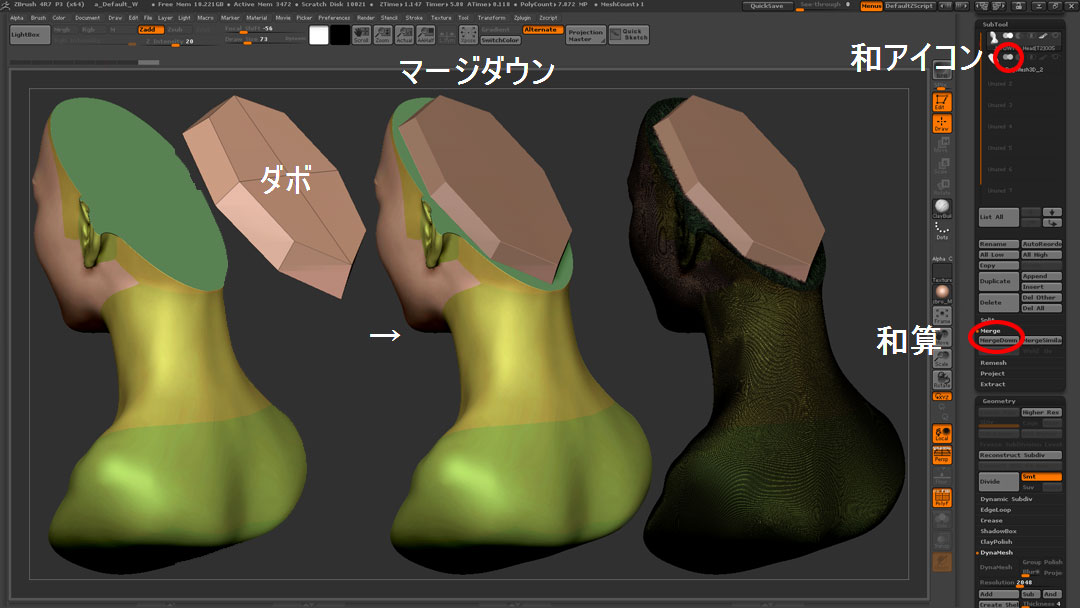
Task: Select the Head subtool thumbnail
Action: click(993, 38)
